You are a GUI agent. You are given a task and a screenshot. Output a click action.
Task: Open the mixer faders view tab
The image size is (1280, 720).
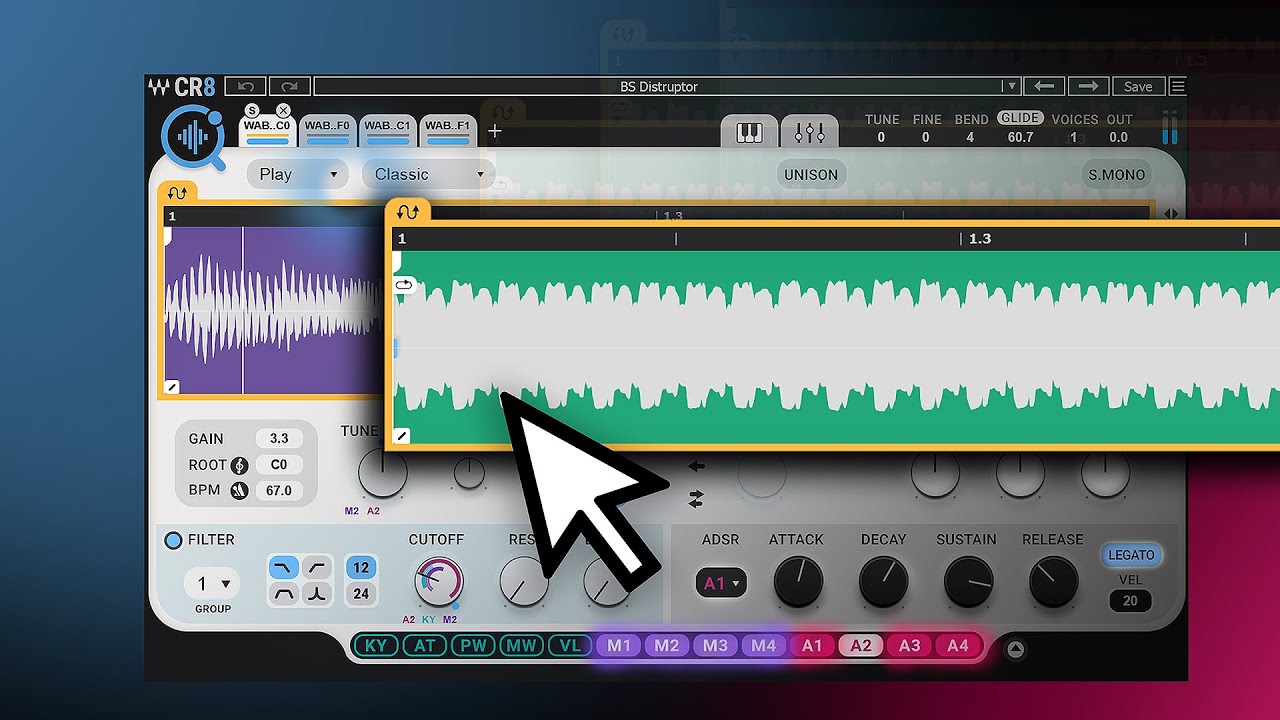point(810,131)
